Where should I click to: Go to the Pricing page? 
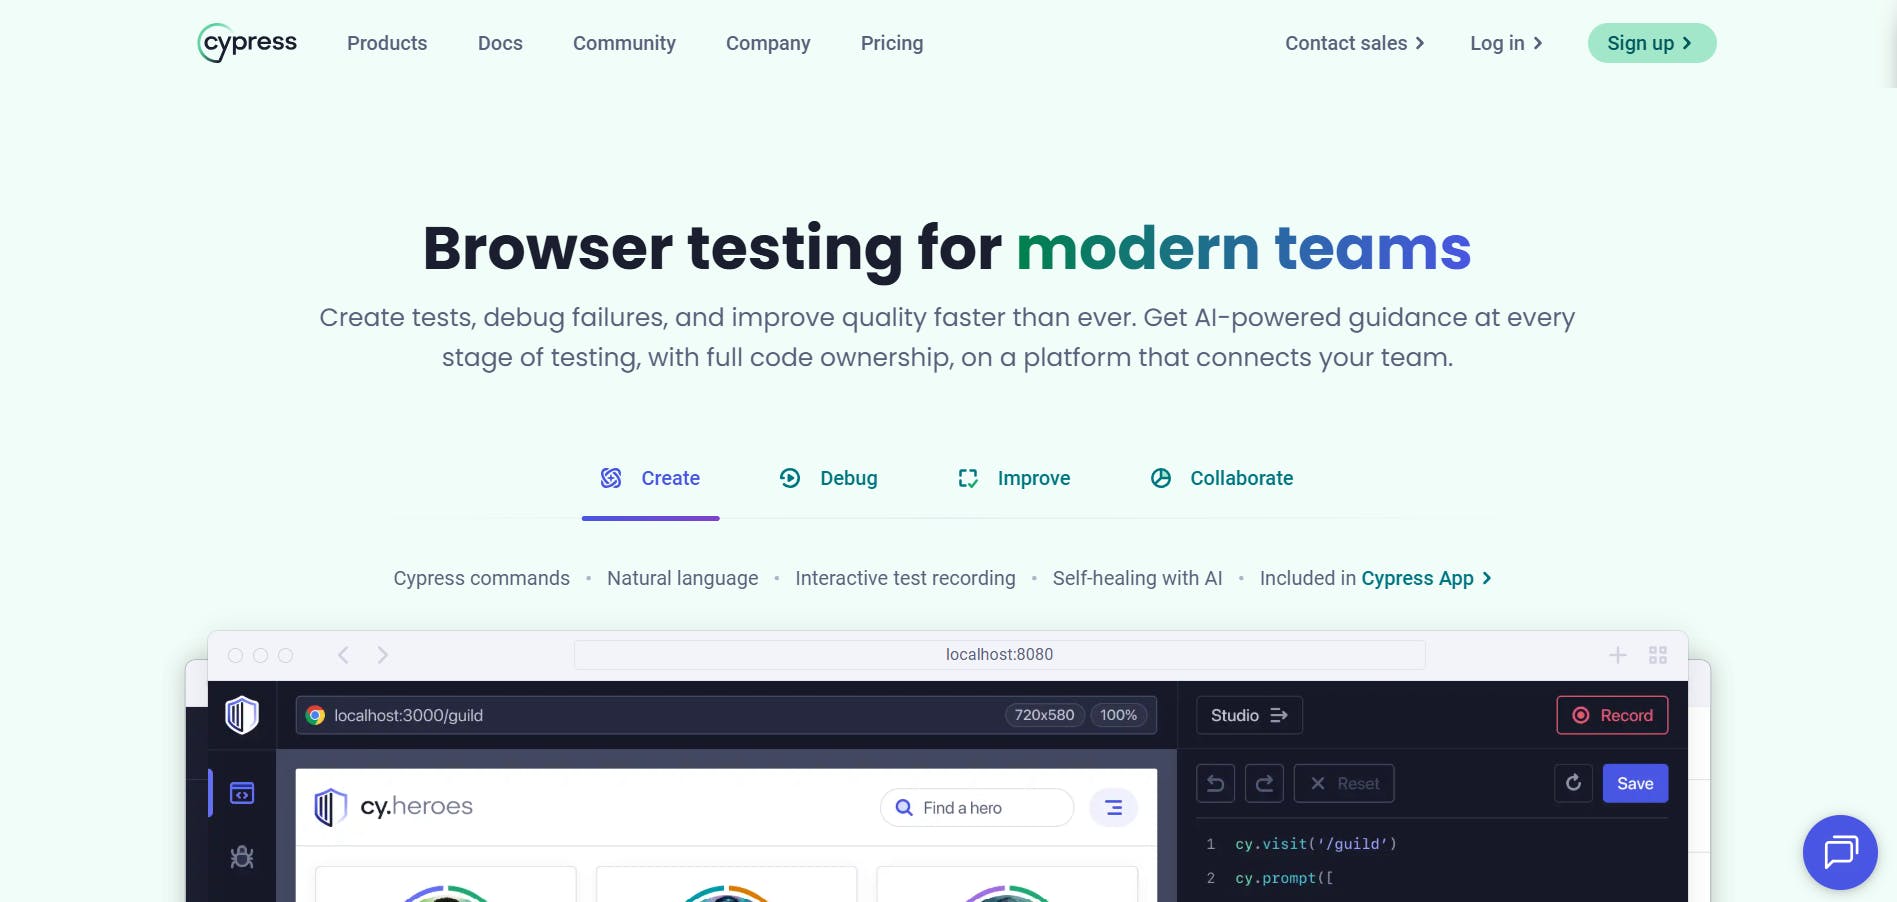(x=892, y=43)
